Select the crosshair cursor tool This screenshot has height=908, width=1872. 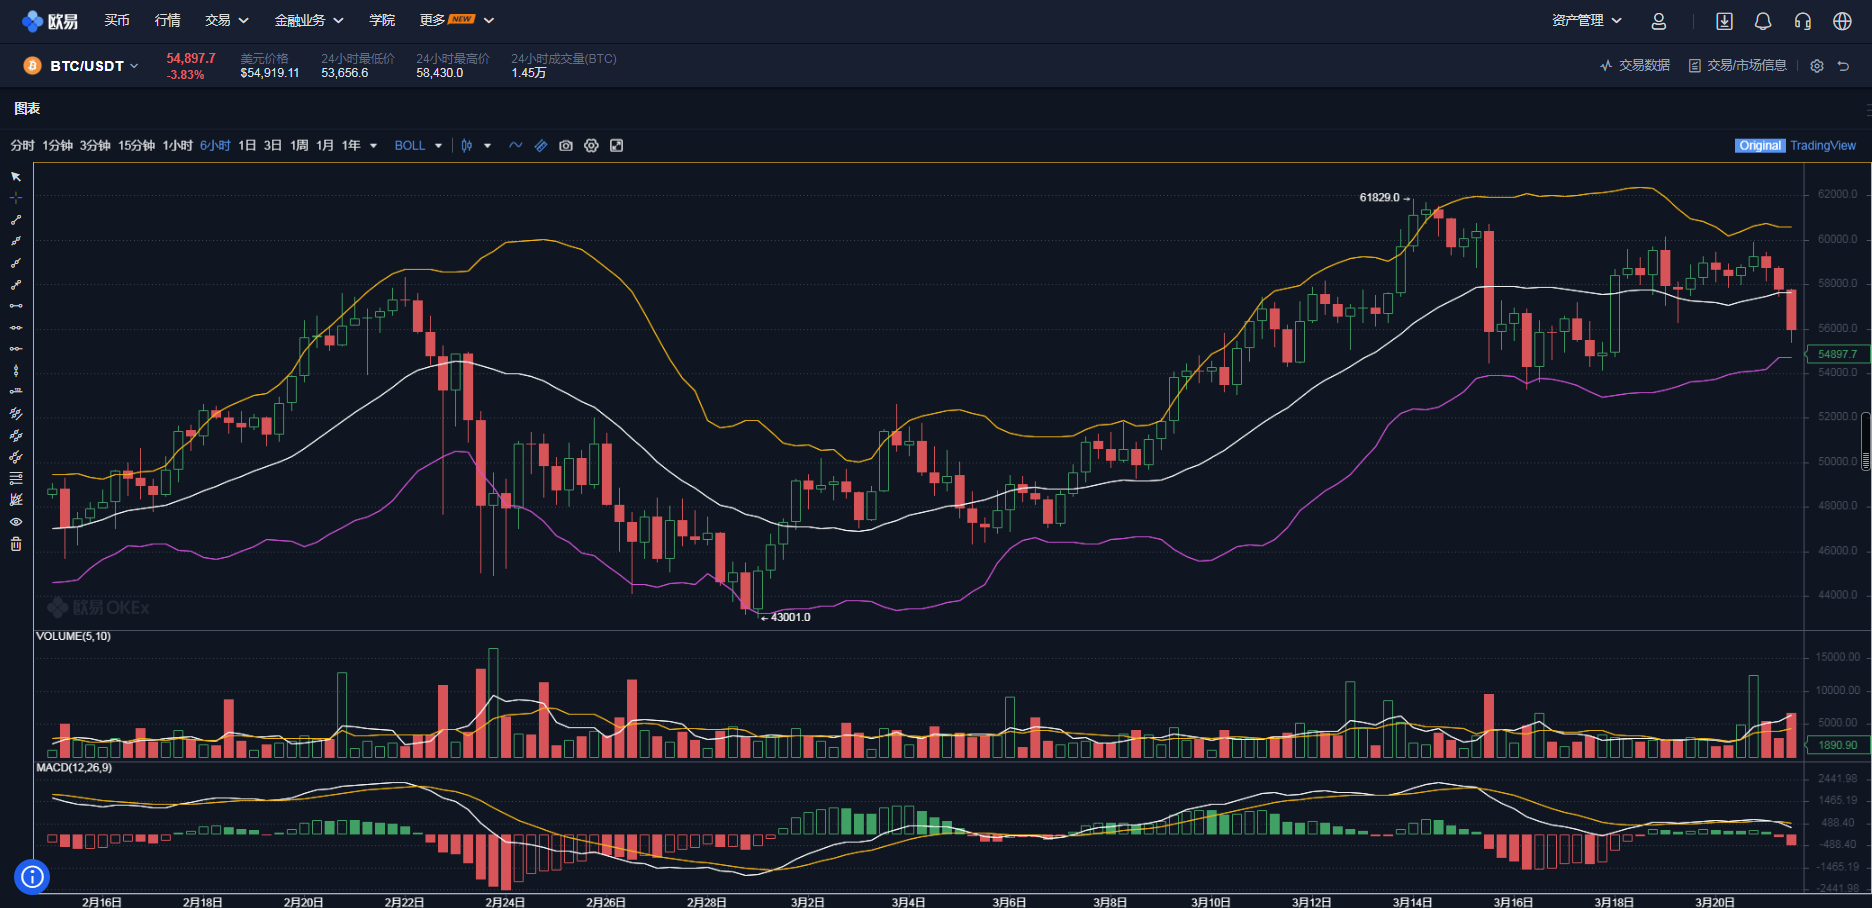pos(16,198)
